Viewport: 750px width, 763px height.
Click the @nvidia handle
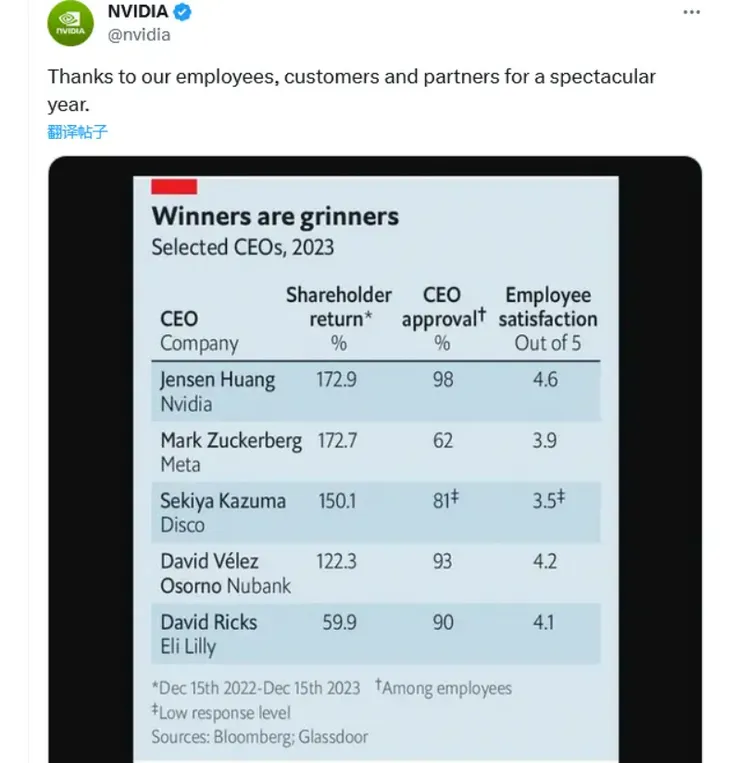click(x=139, y=35)
